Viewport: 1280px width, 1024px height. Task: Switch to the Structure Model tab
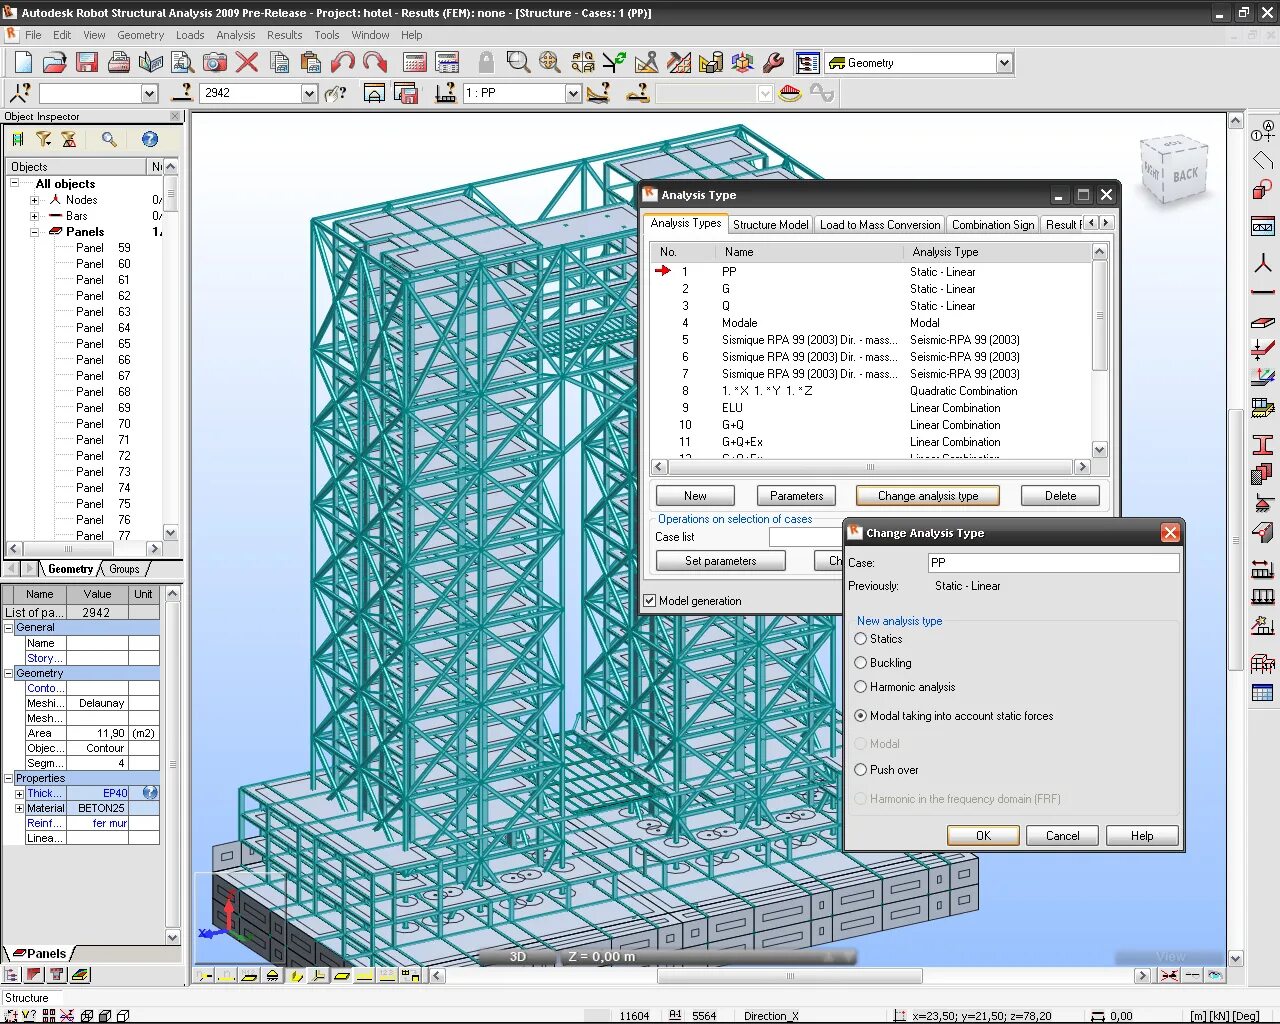coord(770,225)
